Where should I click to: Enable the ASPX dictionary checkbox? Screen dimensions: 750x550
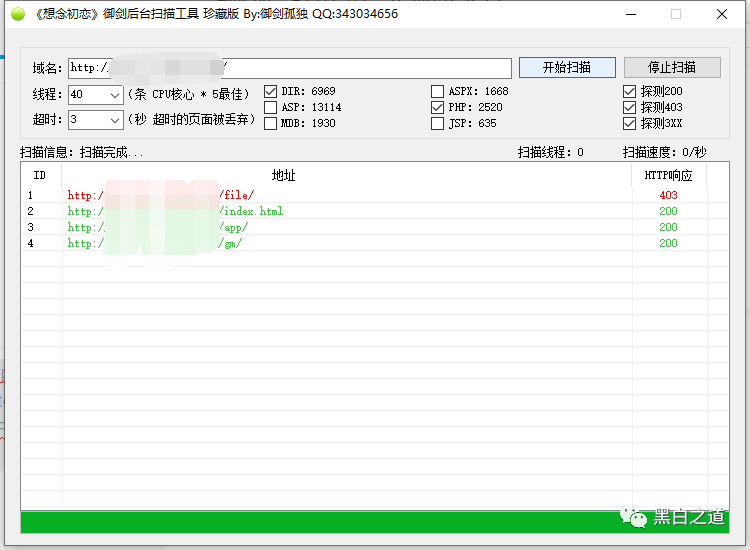click(437, 91)
